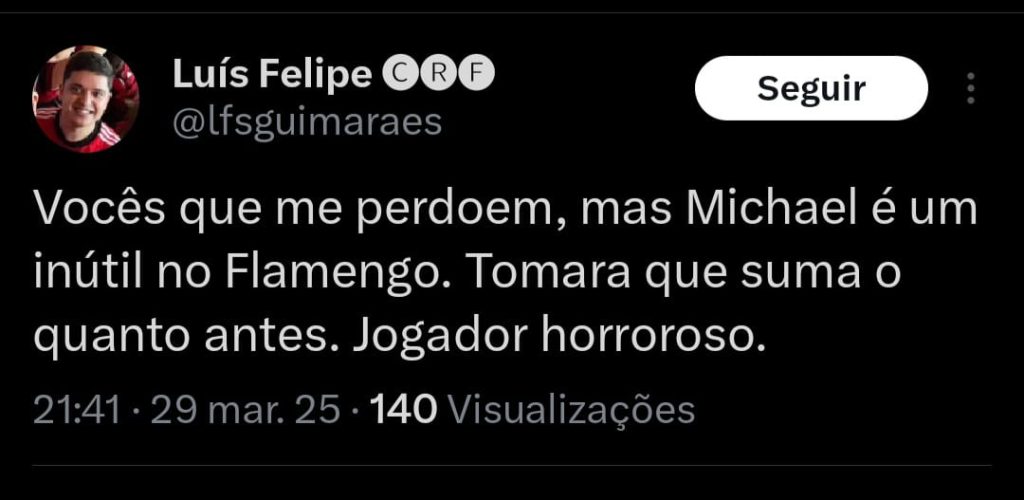Viewport: 1024px width, 500px height.
Task: Follow the user with Seguir button
Action: coord(811,88)
